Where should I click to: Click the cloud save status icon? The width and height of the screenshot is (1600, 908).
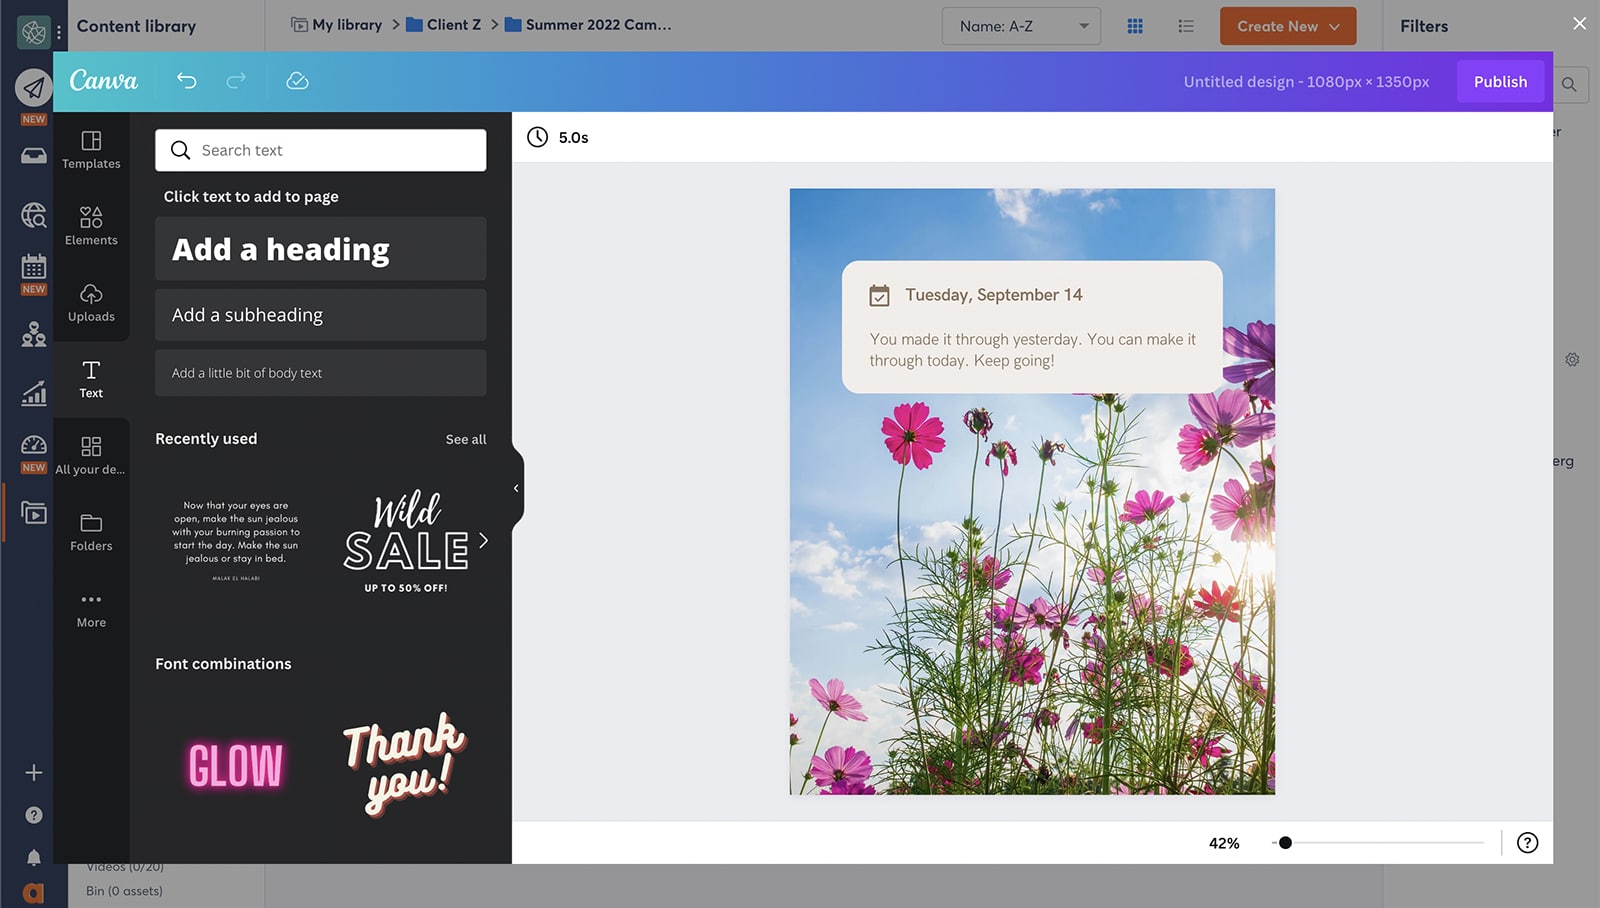pyautogui.click(x=297, y=81)
